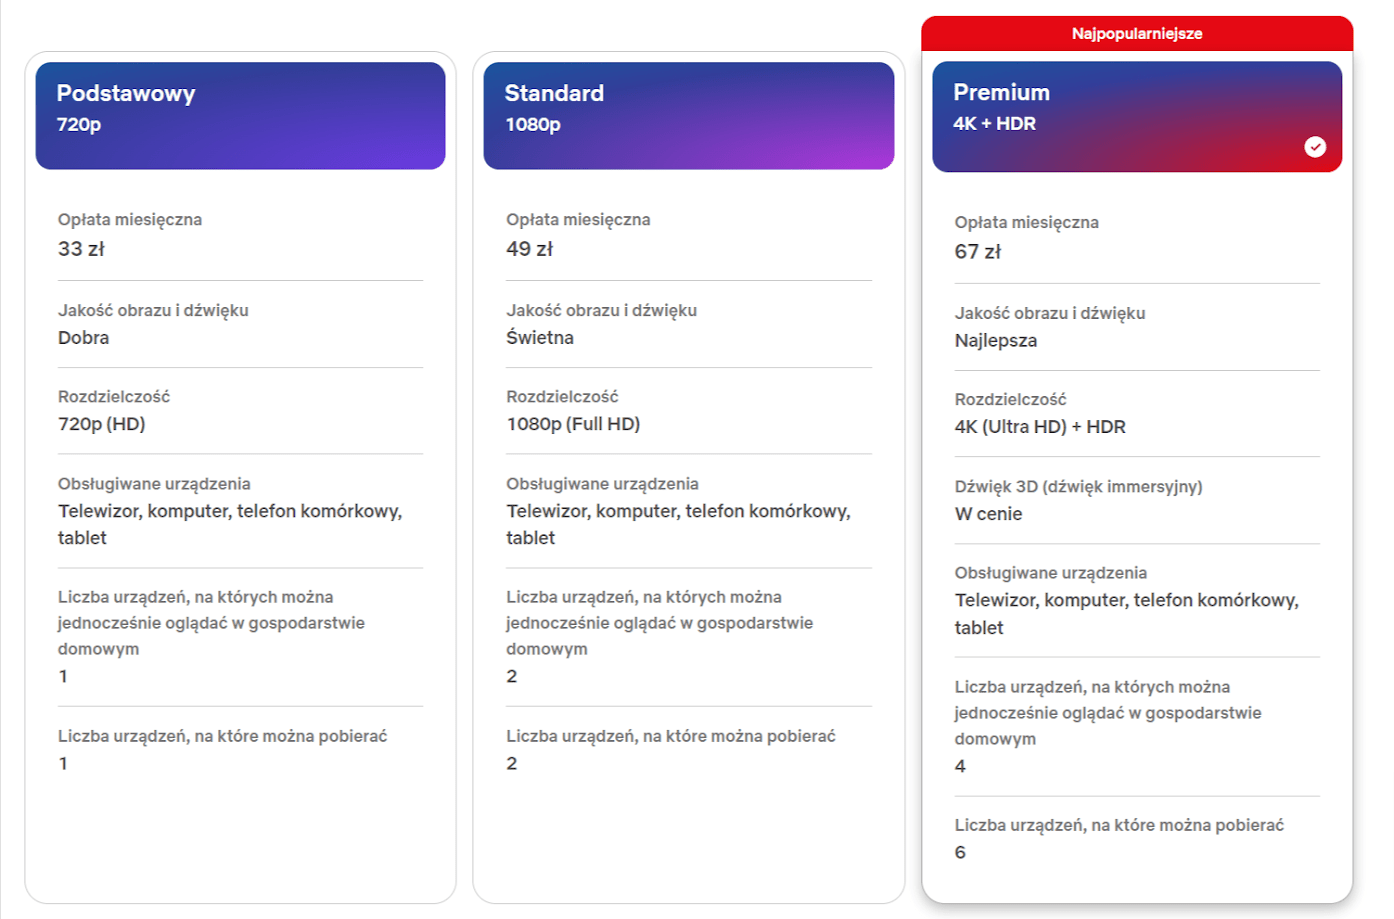Click the checkmark icon on Premium plan
The height and width of the screenshot is (919, 1394).
(1314, 147)
